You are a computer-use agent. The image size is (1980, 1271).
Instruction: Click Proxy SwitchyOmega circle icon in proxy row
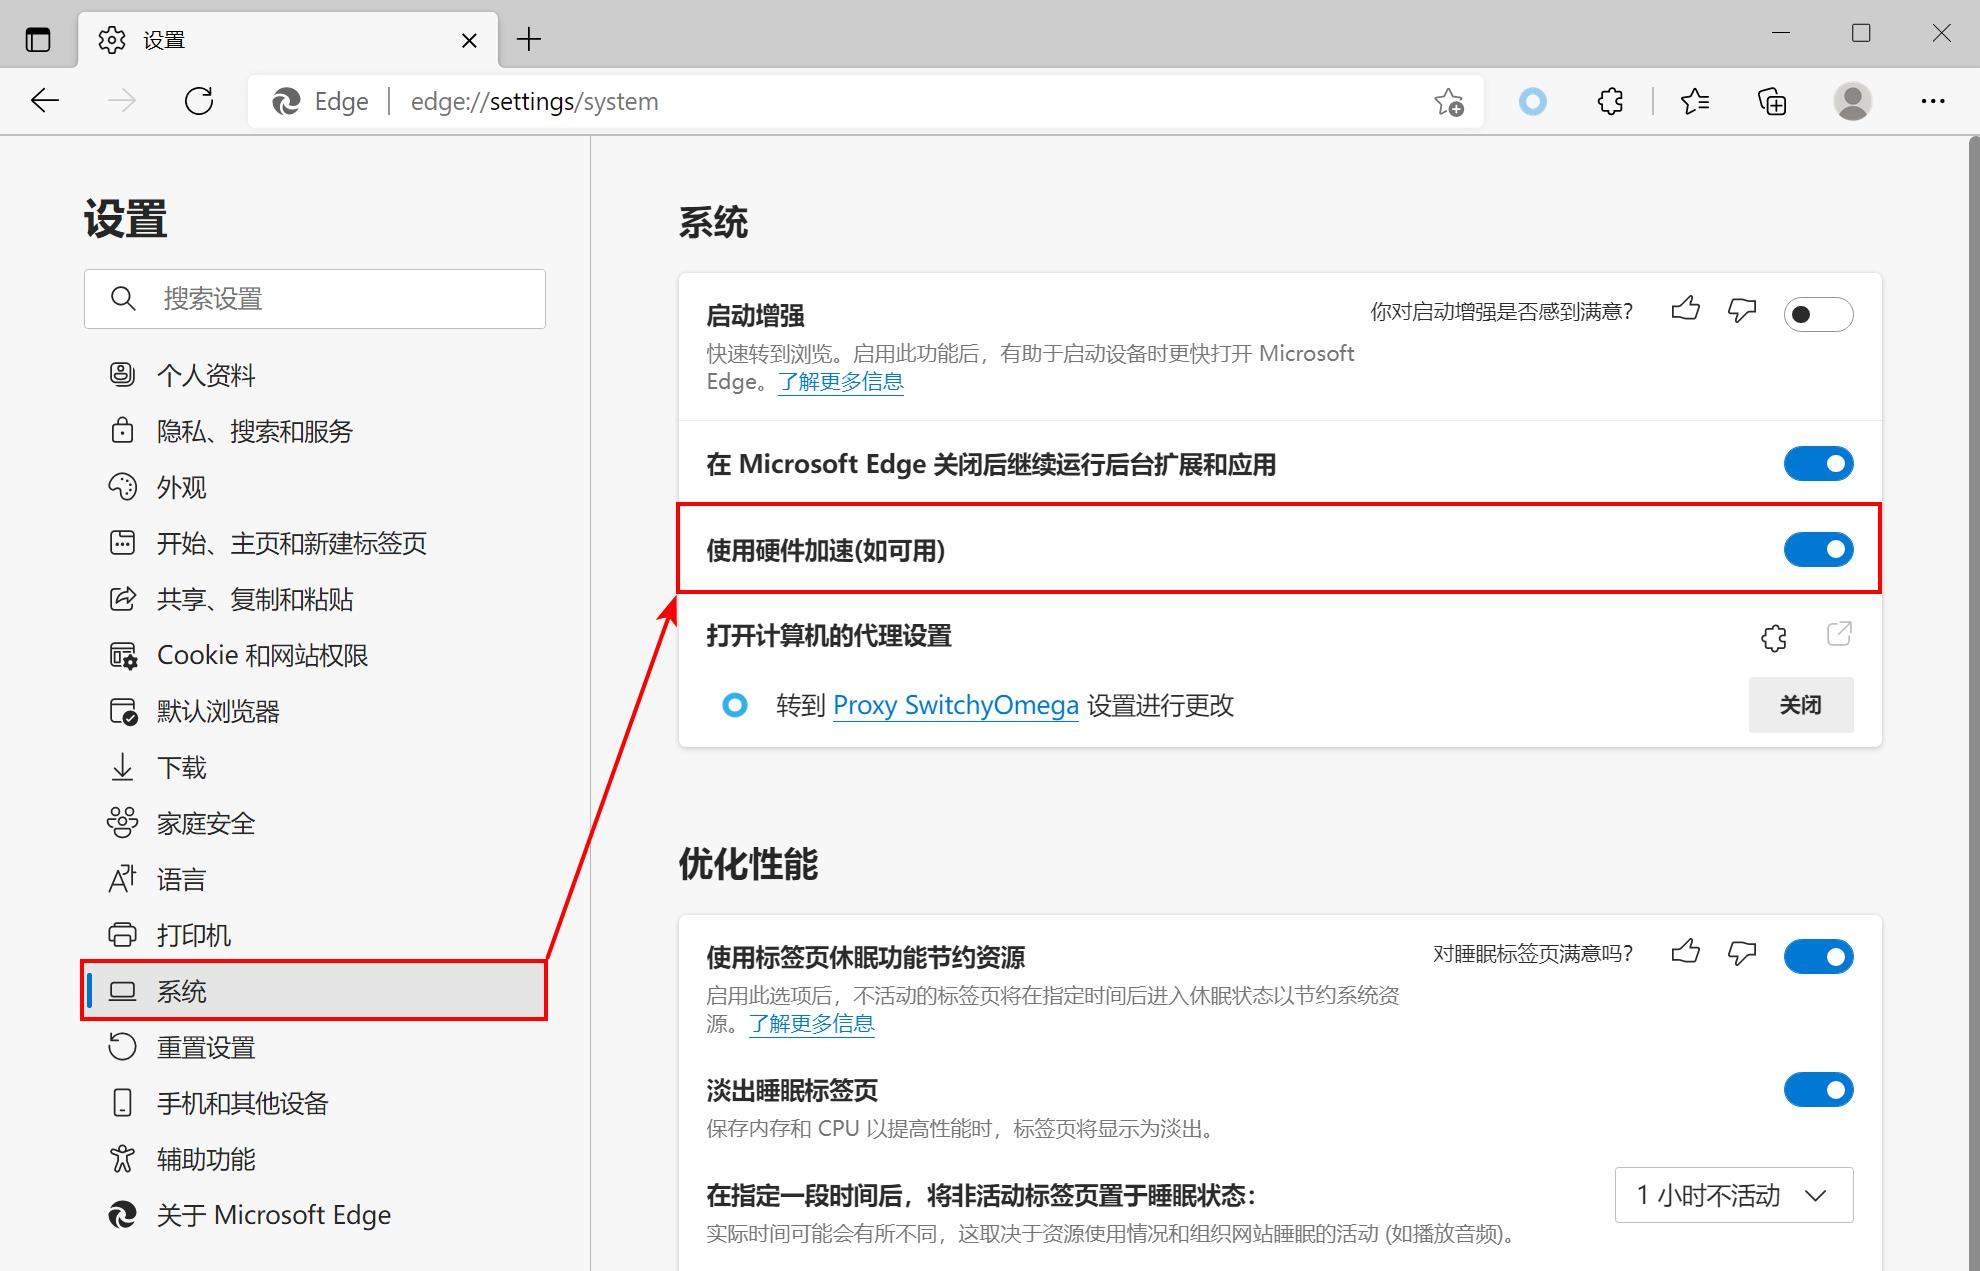coord(735,705)
